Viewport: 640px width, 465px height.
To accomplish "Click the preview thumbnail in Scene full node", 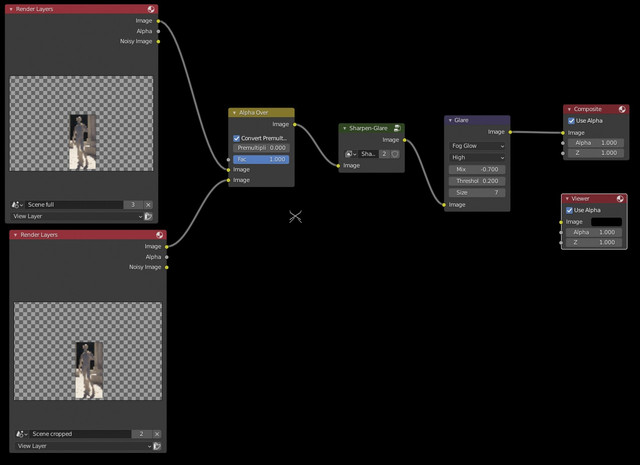I will pos(82,123).
